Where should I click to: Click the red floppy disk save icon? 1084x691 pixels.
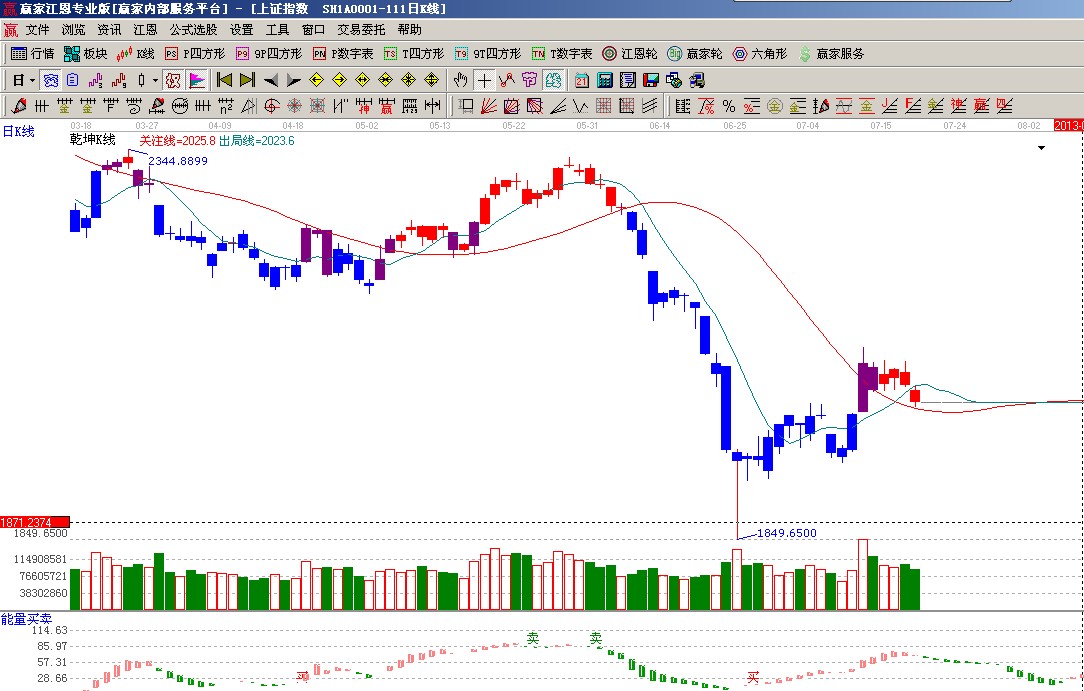point(651,80)
